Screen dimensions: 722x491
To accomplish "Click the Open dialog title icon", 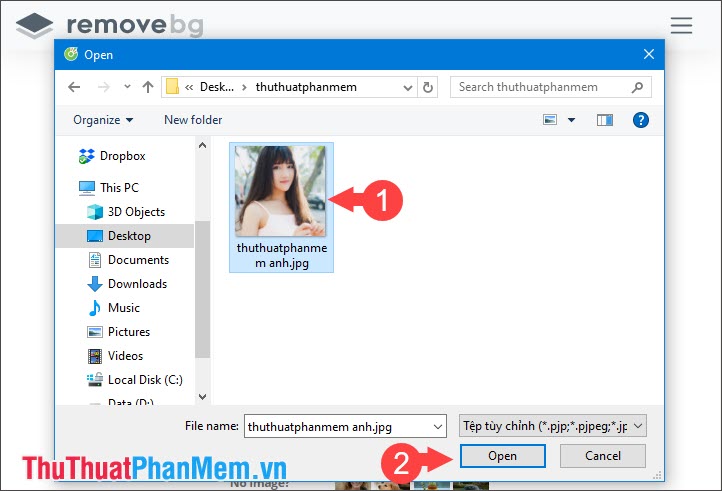I will tap(71, 54).
